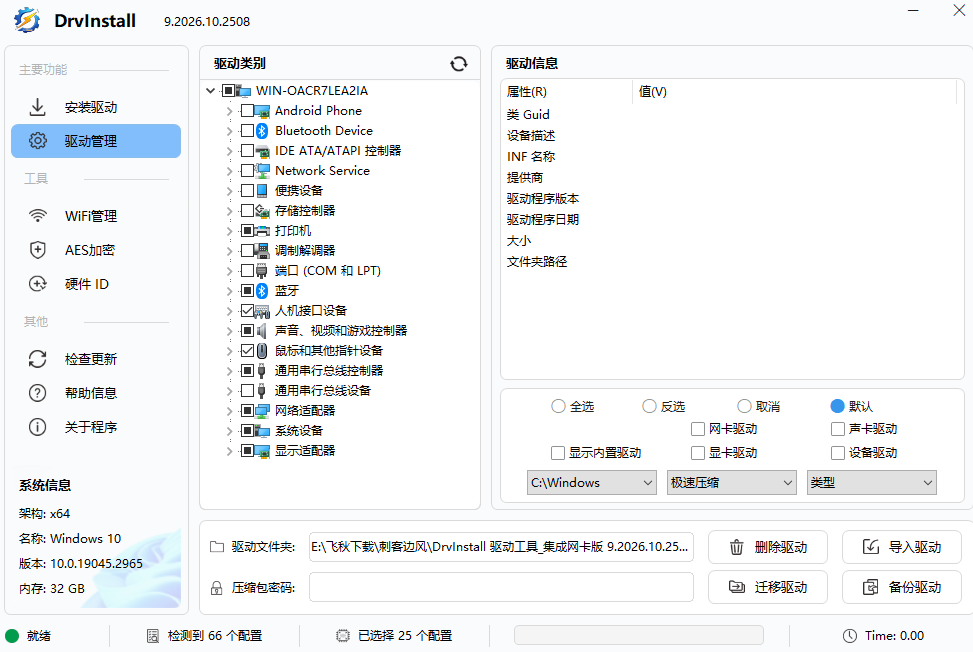
Task: Click the 通用串行总线控制器 USB icon
Action: click(x=262, y=370)
